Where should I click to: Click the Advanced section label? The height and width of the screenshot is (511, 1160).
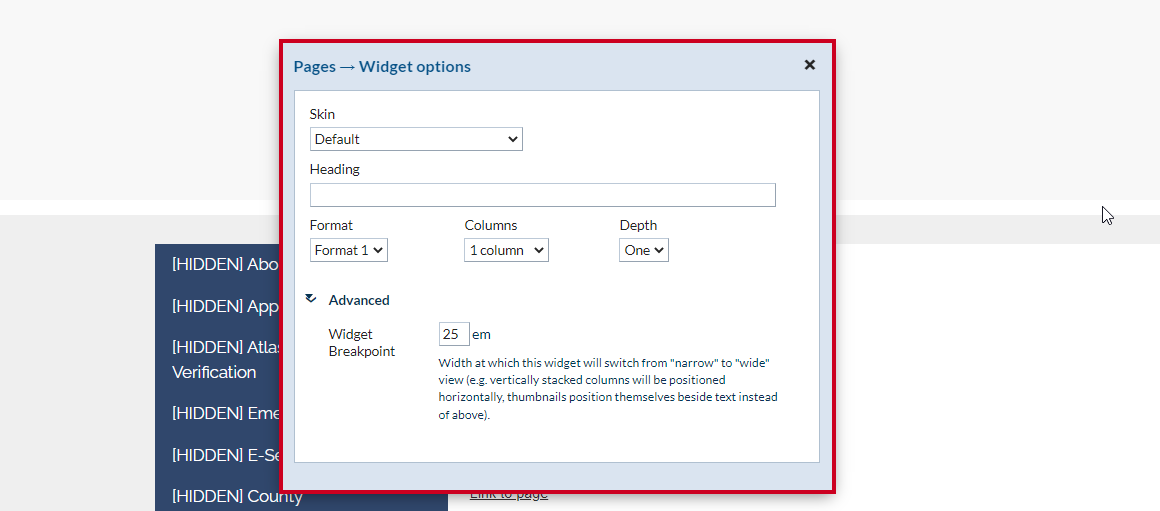click(x=359, y=300)
